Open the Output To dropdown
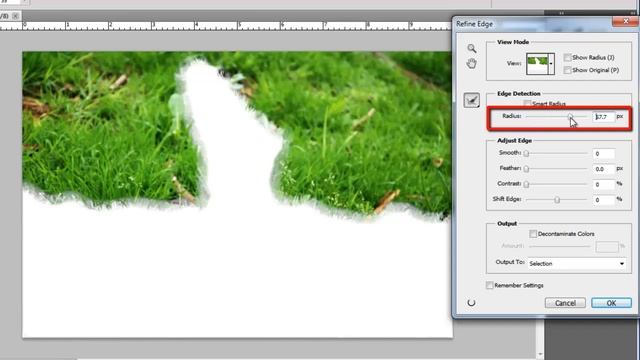The width and height of the screenshot is (640, 360). coord(577,264)
